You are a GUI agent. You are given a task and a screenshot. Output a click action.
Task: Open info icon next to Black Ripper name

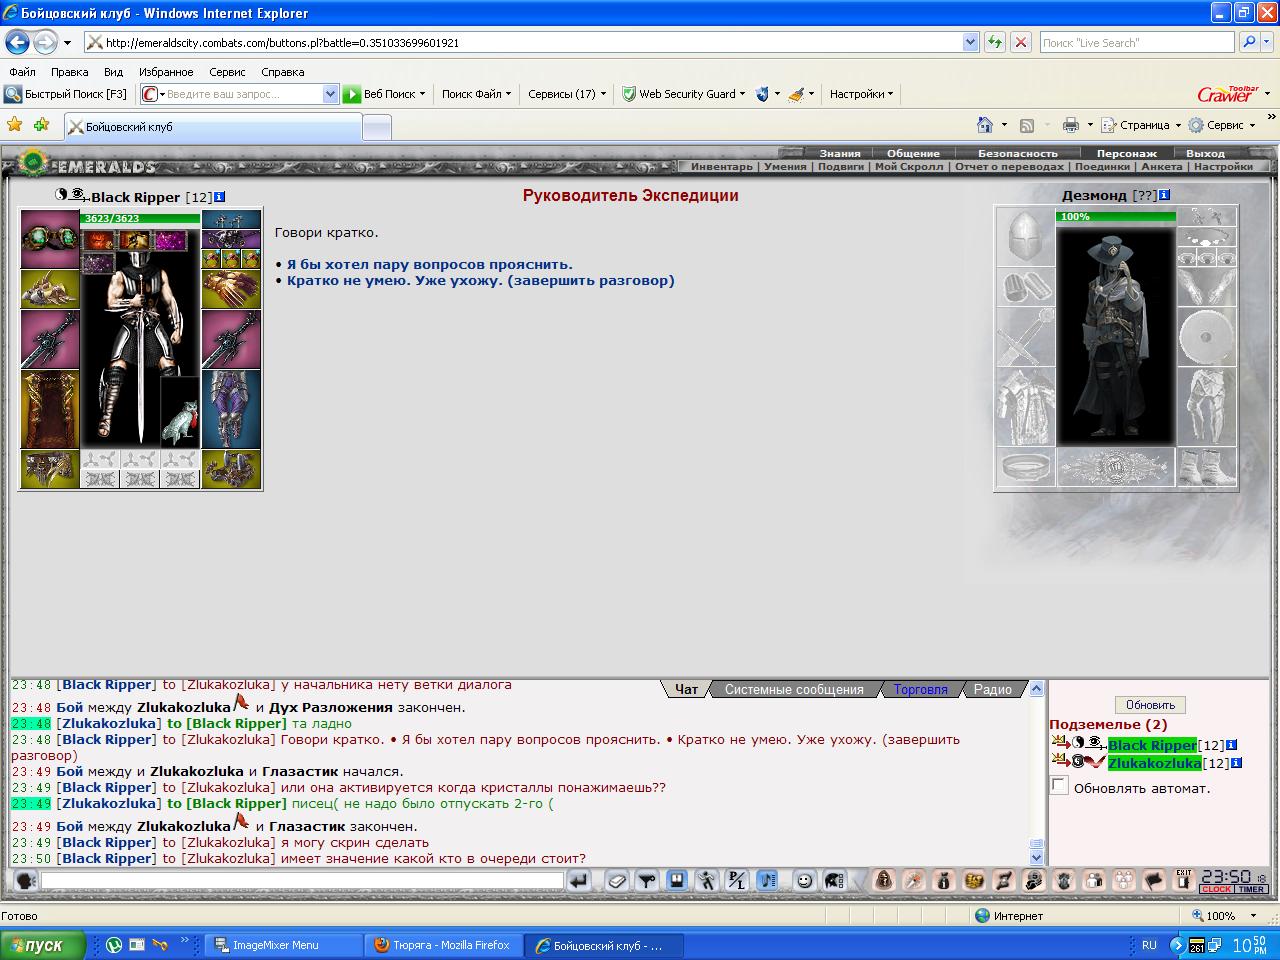(x=220, y=197)
